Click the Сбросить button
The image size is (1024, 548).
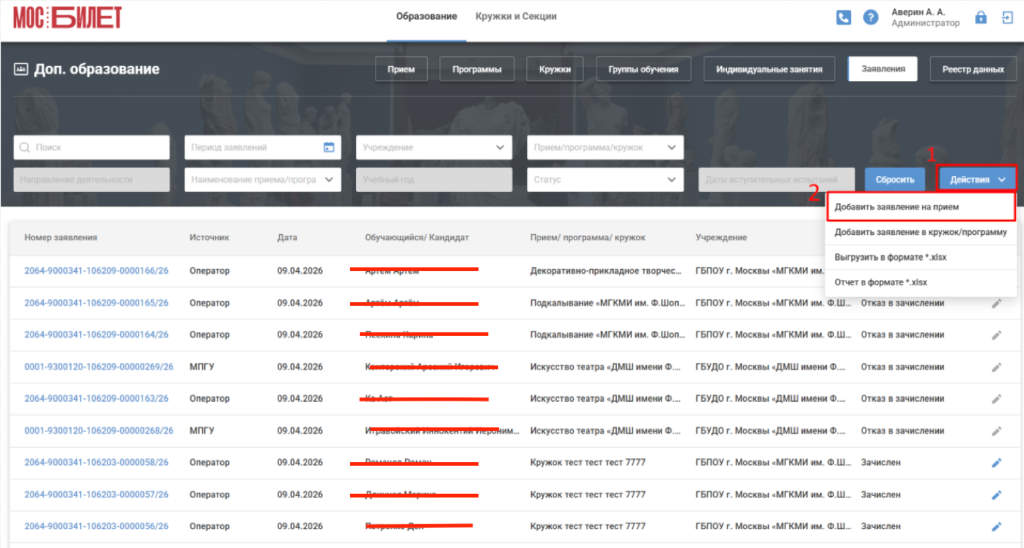pyautogui.click(x=895, y=180)
